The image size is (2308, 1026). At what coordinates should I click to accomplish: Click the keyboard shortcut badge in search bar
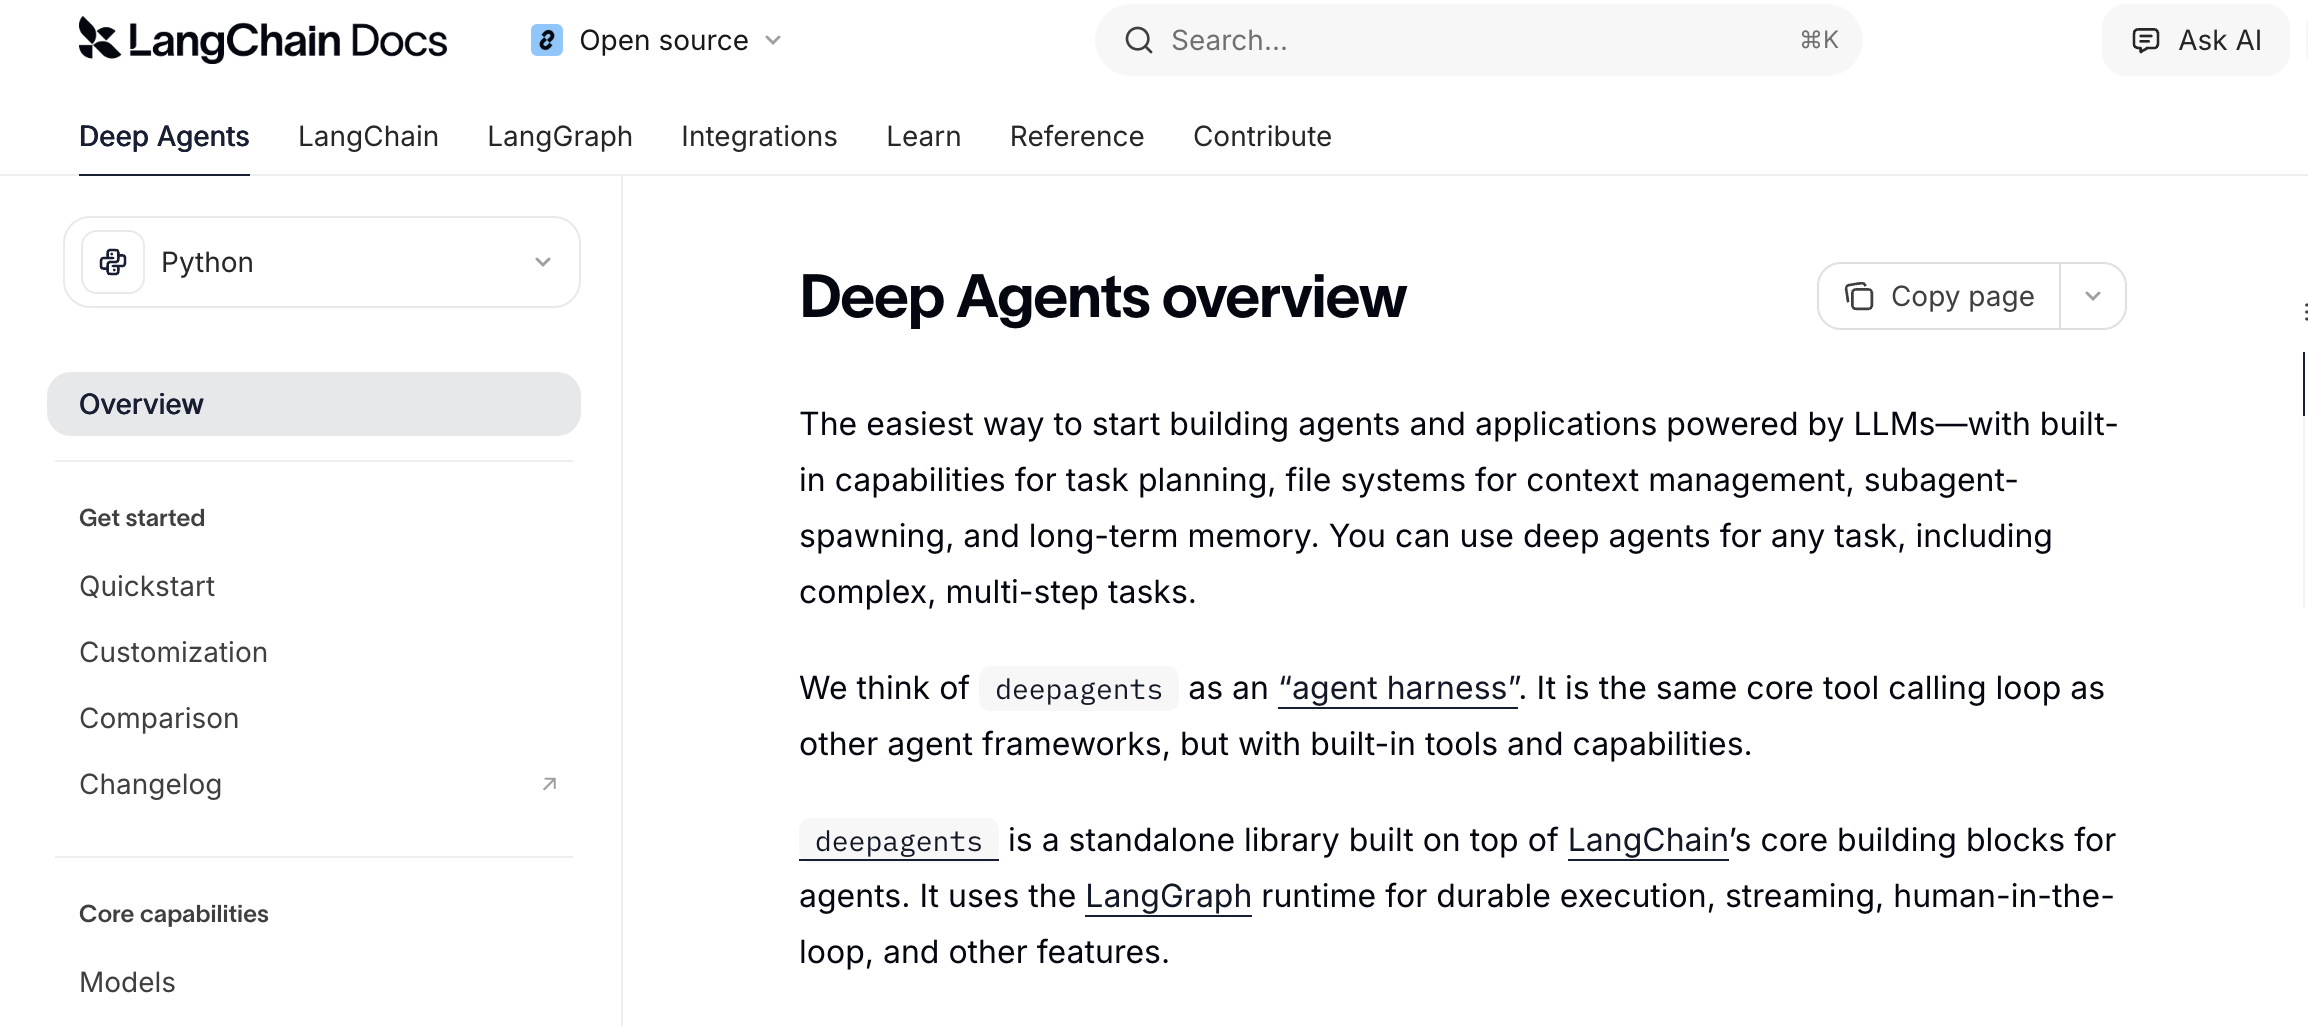click(1817, 40)
